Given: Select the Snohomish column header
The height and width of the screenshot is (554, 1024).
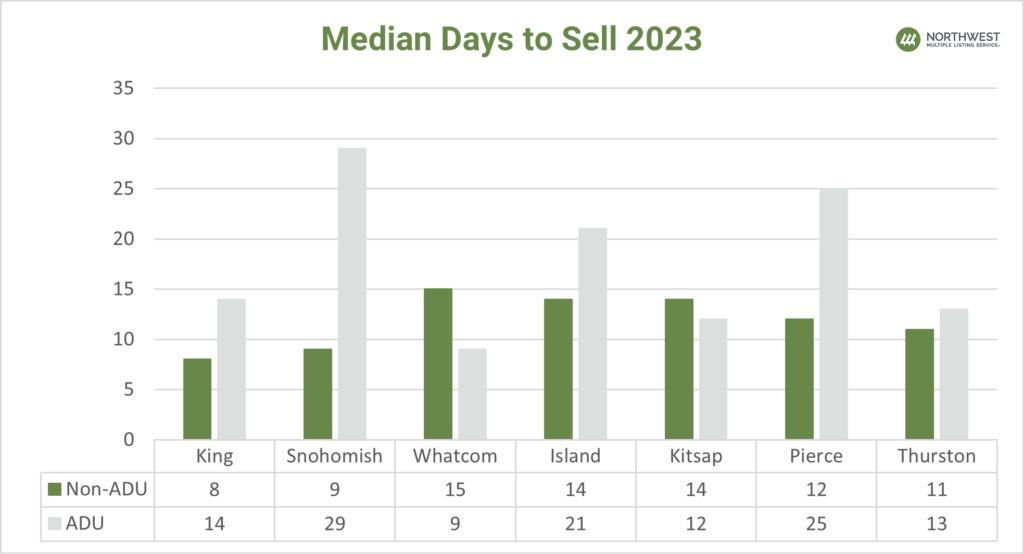Looking at the screenshot, I should click(335, 456).
